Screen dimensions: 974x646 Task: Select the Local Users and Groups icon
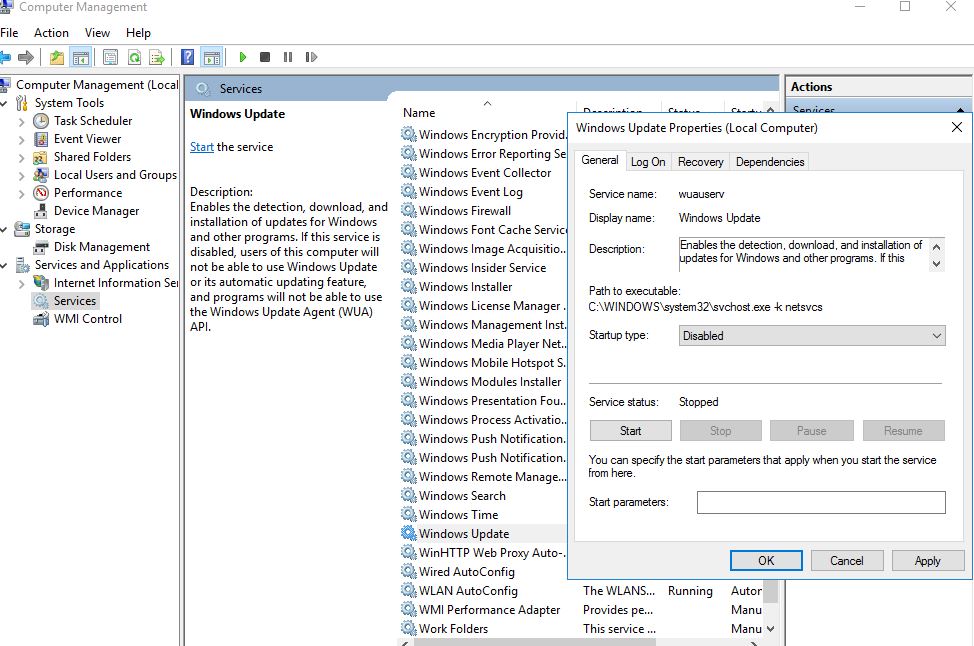[x=41, y=175]
